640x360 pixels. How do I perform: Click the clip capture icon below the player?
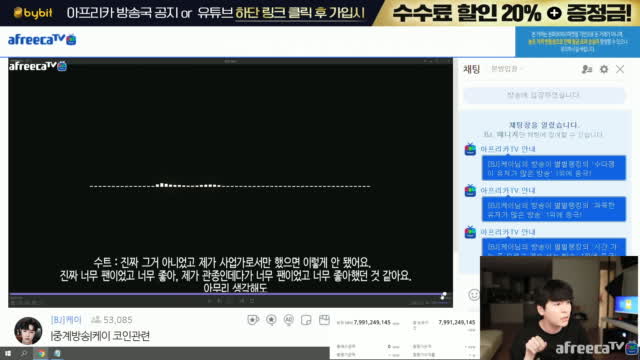click(324, 320)
